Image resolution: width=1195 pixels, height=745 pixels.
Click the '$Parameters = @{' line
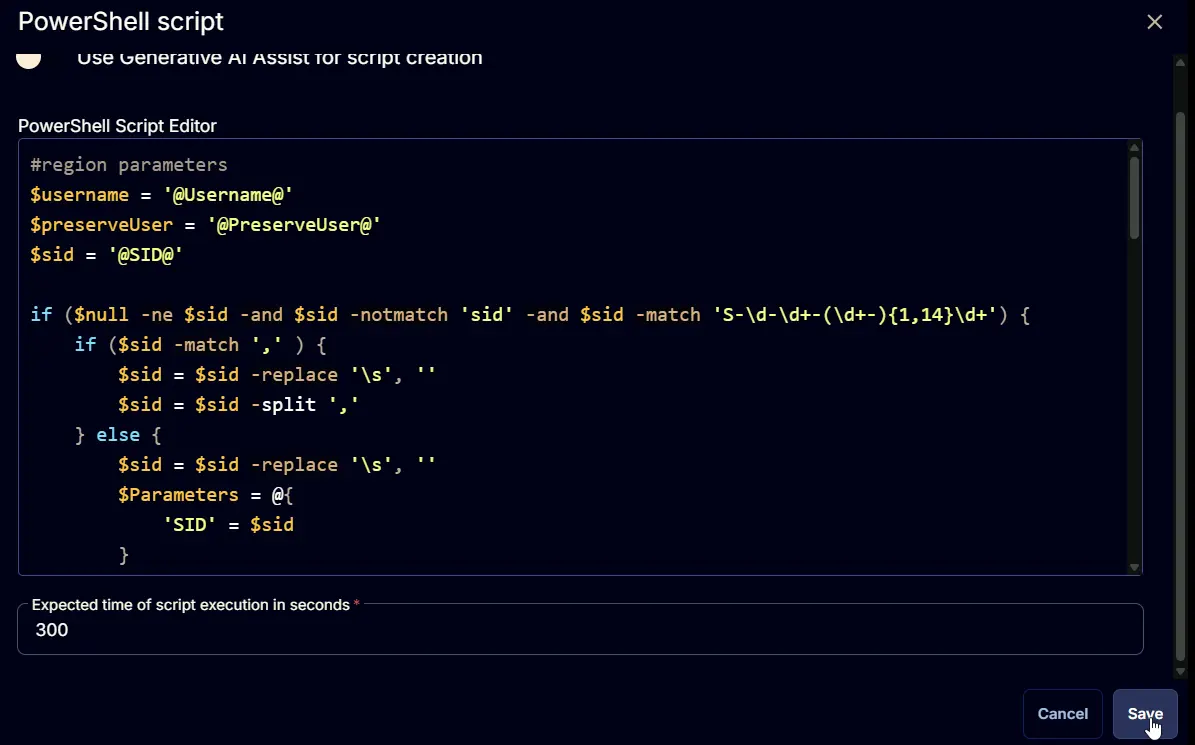(x=206, y=495)
